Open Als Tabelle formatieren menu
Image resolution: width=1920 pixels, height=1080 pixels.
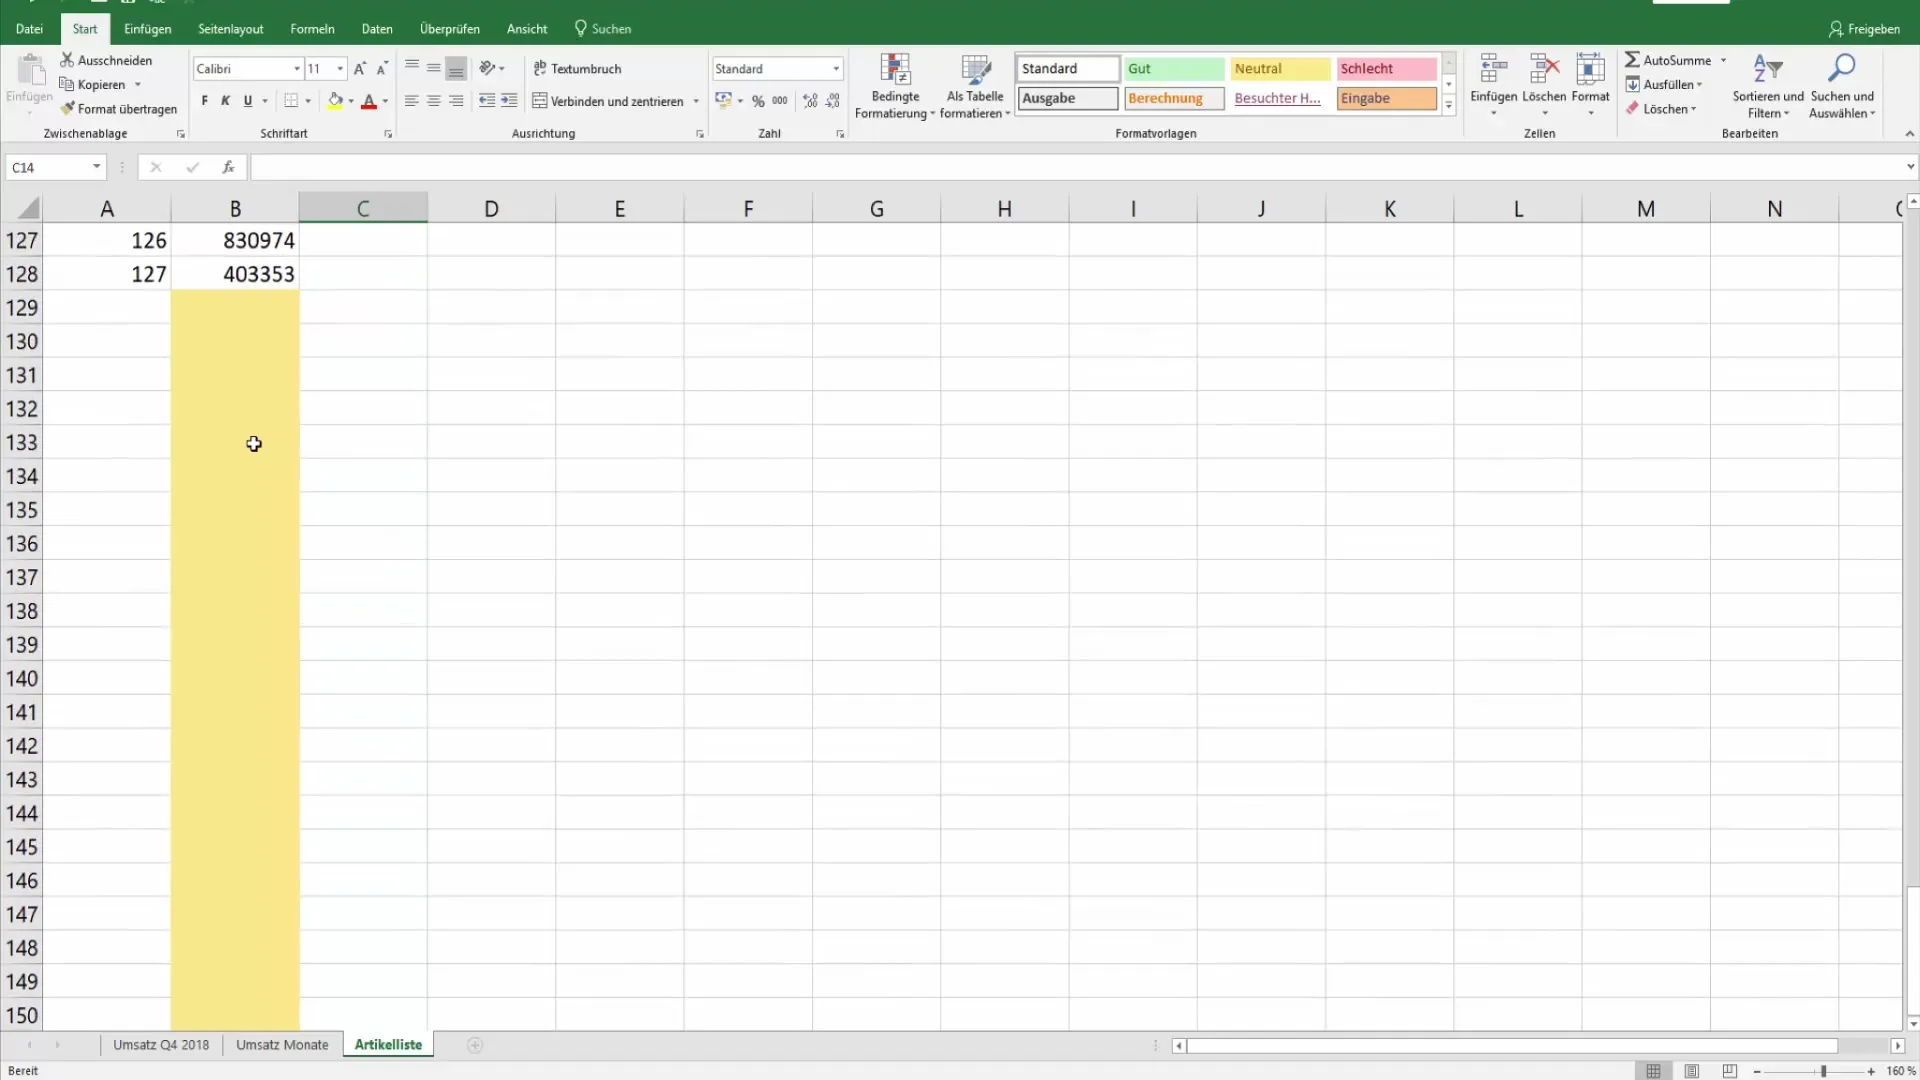coord(975,86)
